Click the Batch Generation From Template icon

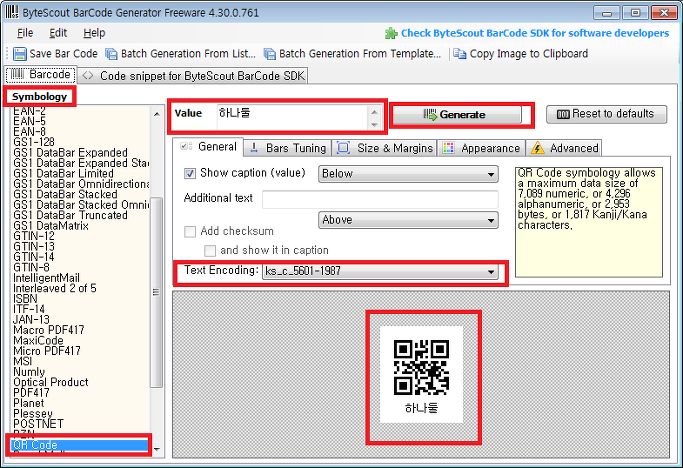[x=270, y=54]
